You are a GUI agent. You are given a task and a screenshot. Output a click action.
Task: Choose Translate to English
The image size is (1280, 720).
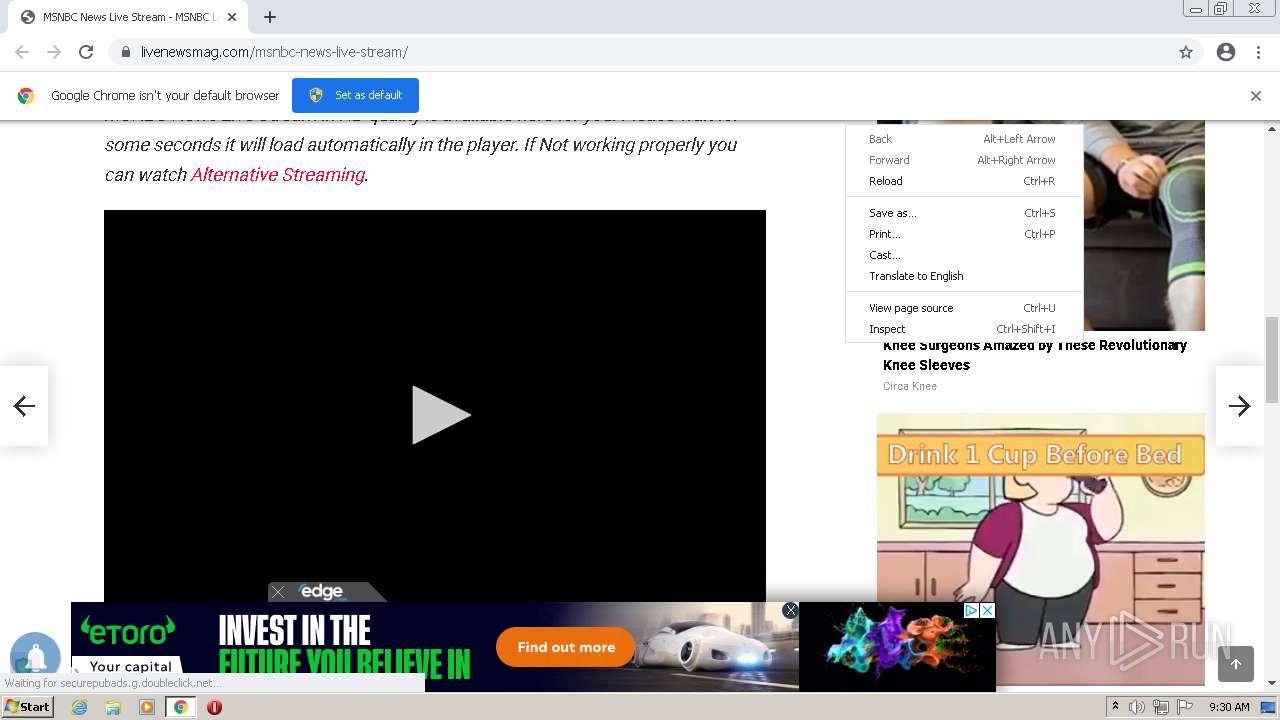(x=964, y=276)
